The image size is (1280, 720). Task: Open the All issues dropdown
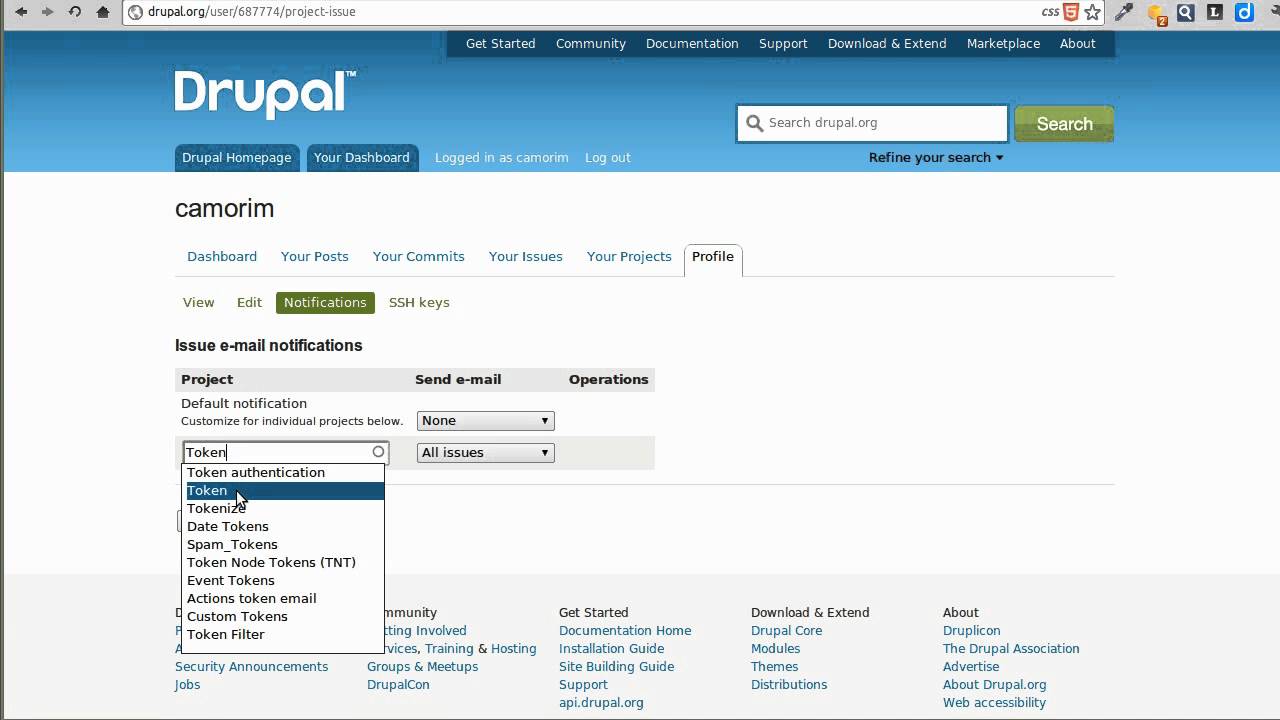point(486,453)
